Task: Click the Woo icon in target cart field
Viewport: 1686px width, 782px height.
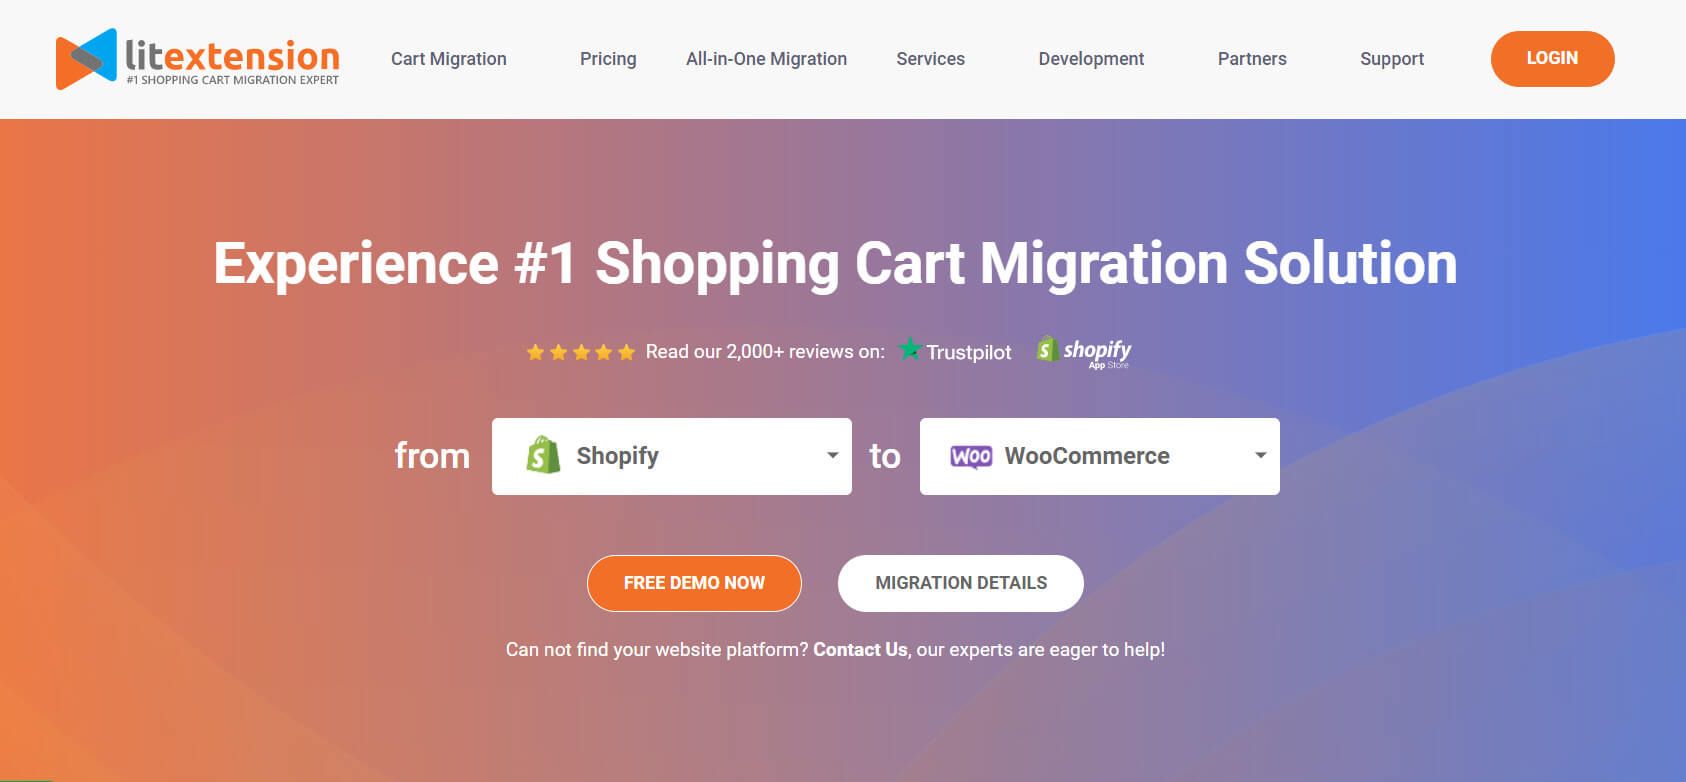Action: point(971,456)
